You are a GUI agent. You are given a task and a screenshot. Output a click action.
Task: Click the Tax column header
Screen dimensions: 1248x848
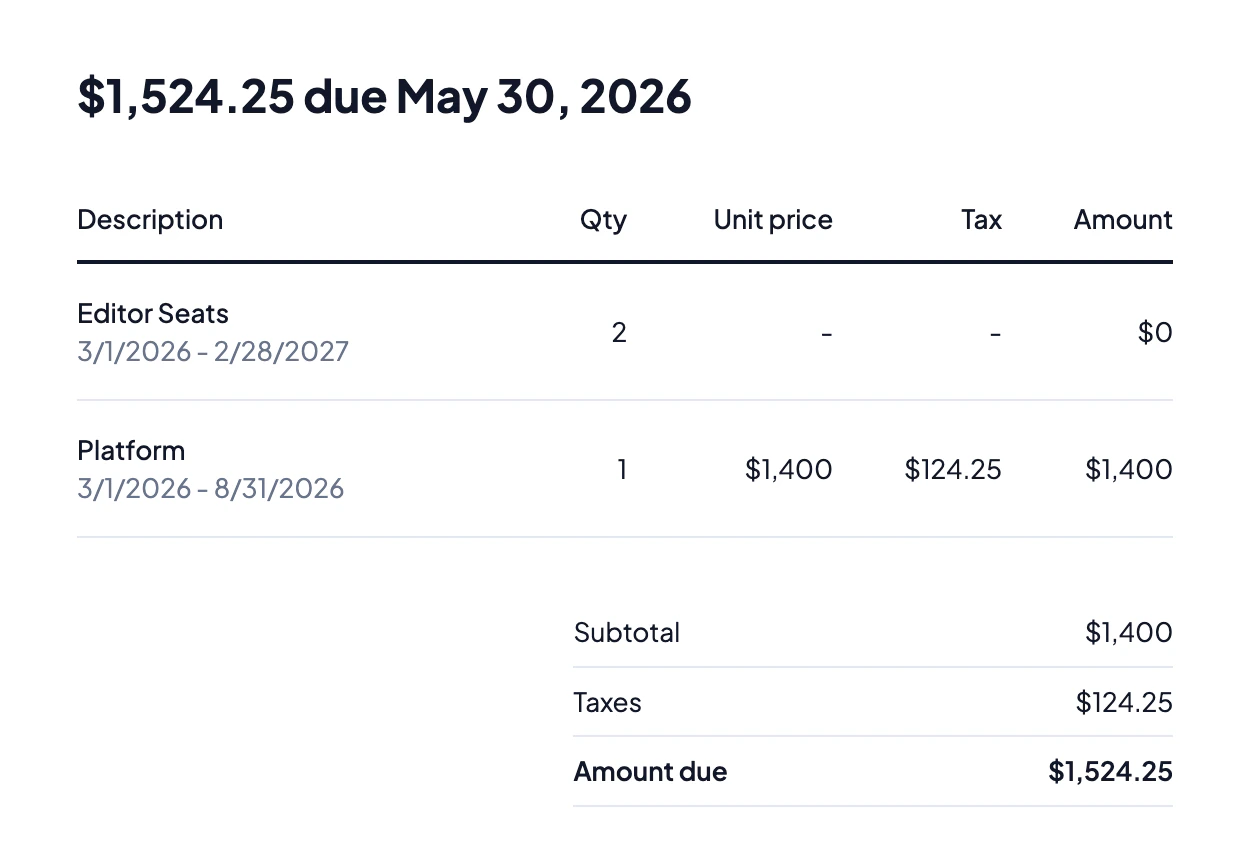(x=981, y=220)
